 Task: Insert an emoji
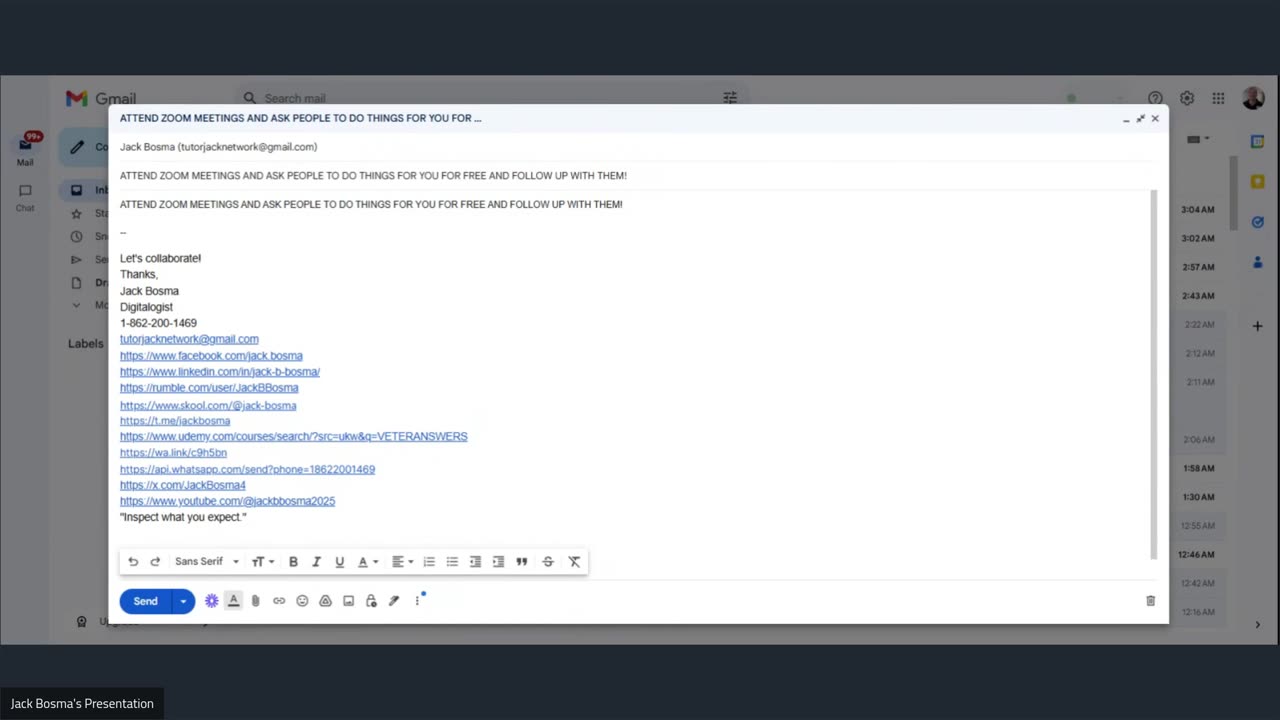point(302,601)
